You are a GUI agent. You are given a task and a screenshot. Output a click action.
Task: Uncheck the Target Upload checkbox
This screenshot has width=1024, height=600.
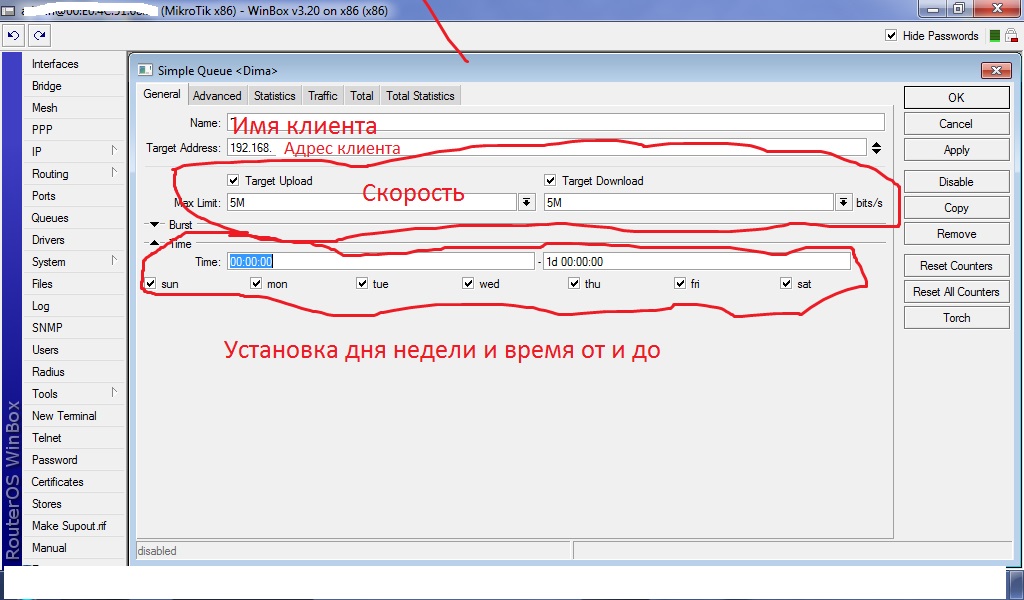(x=233, y=180)
